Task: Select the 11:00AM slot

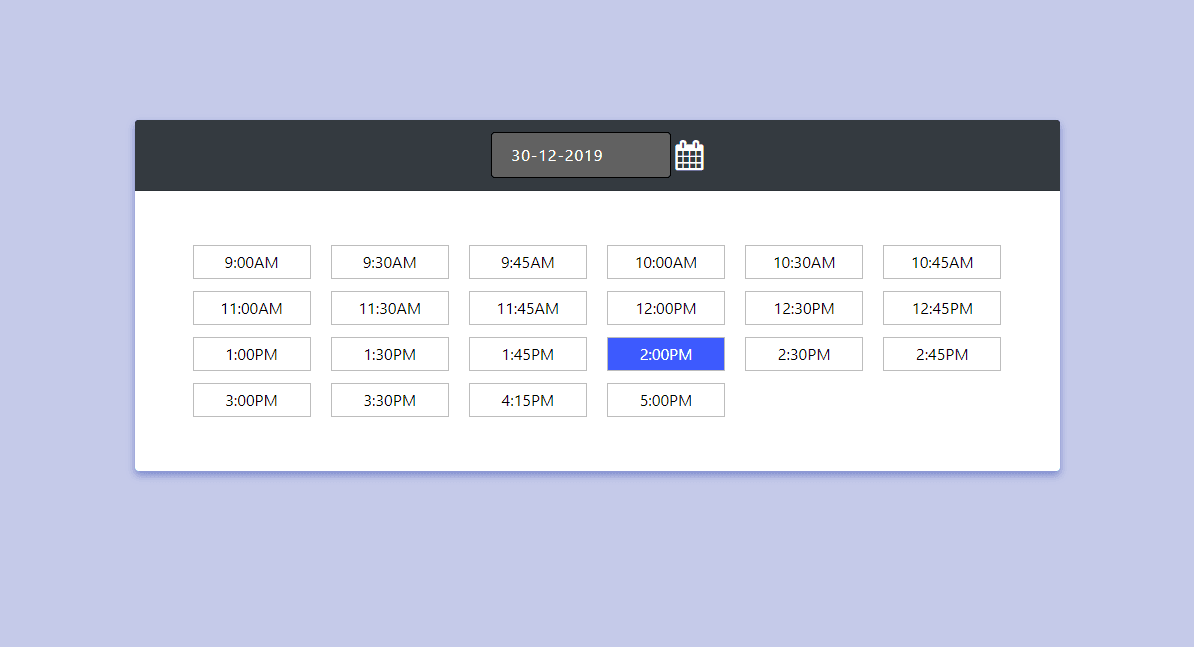Action: (252, 308)
